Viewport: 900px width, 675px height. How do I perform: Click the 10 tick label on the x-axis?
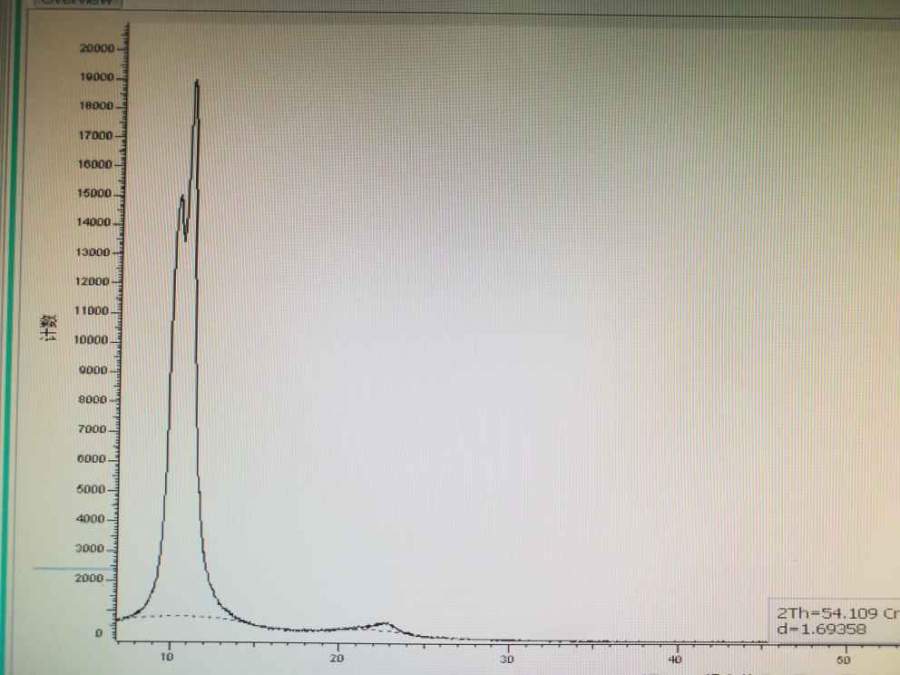167,657
